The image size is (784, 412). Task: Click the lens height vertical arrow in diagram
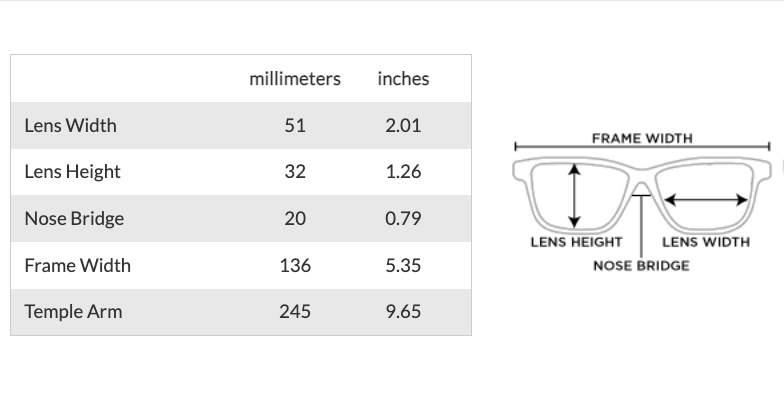pos(574,195)
